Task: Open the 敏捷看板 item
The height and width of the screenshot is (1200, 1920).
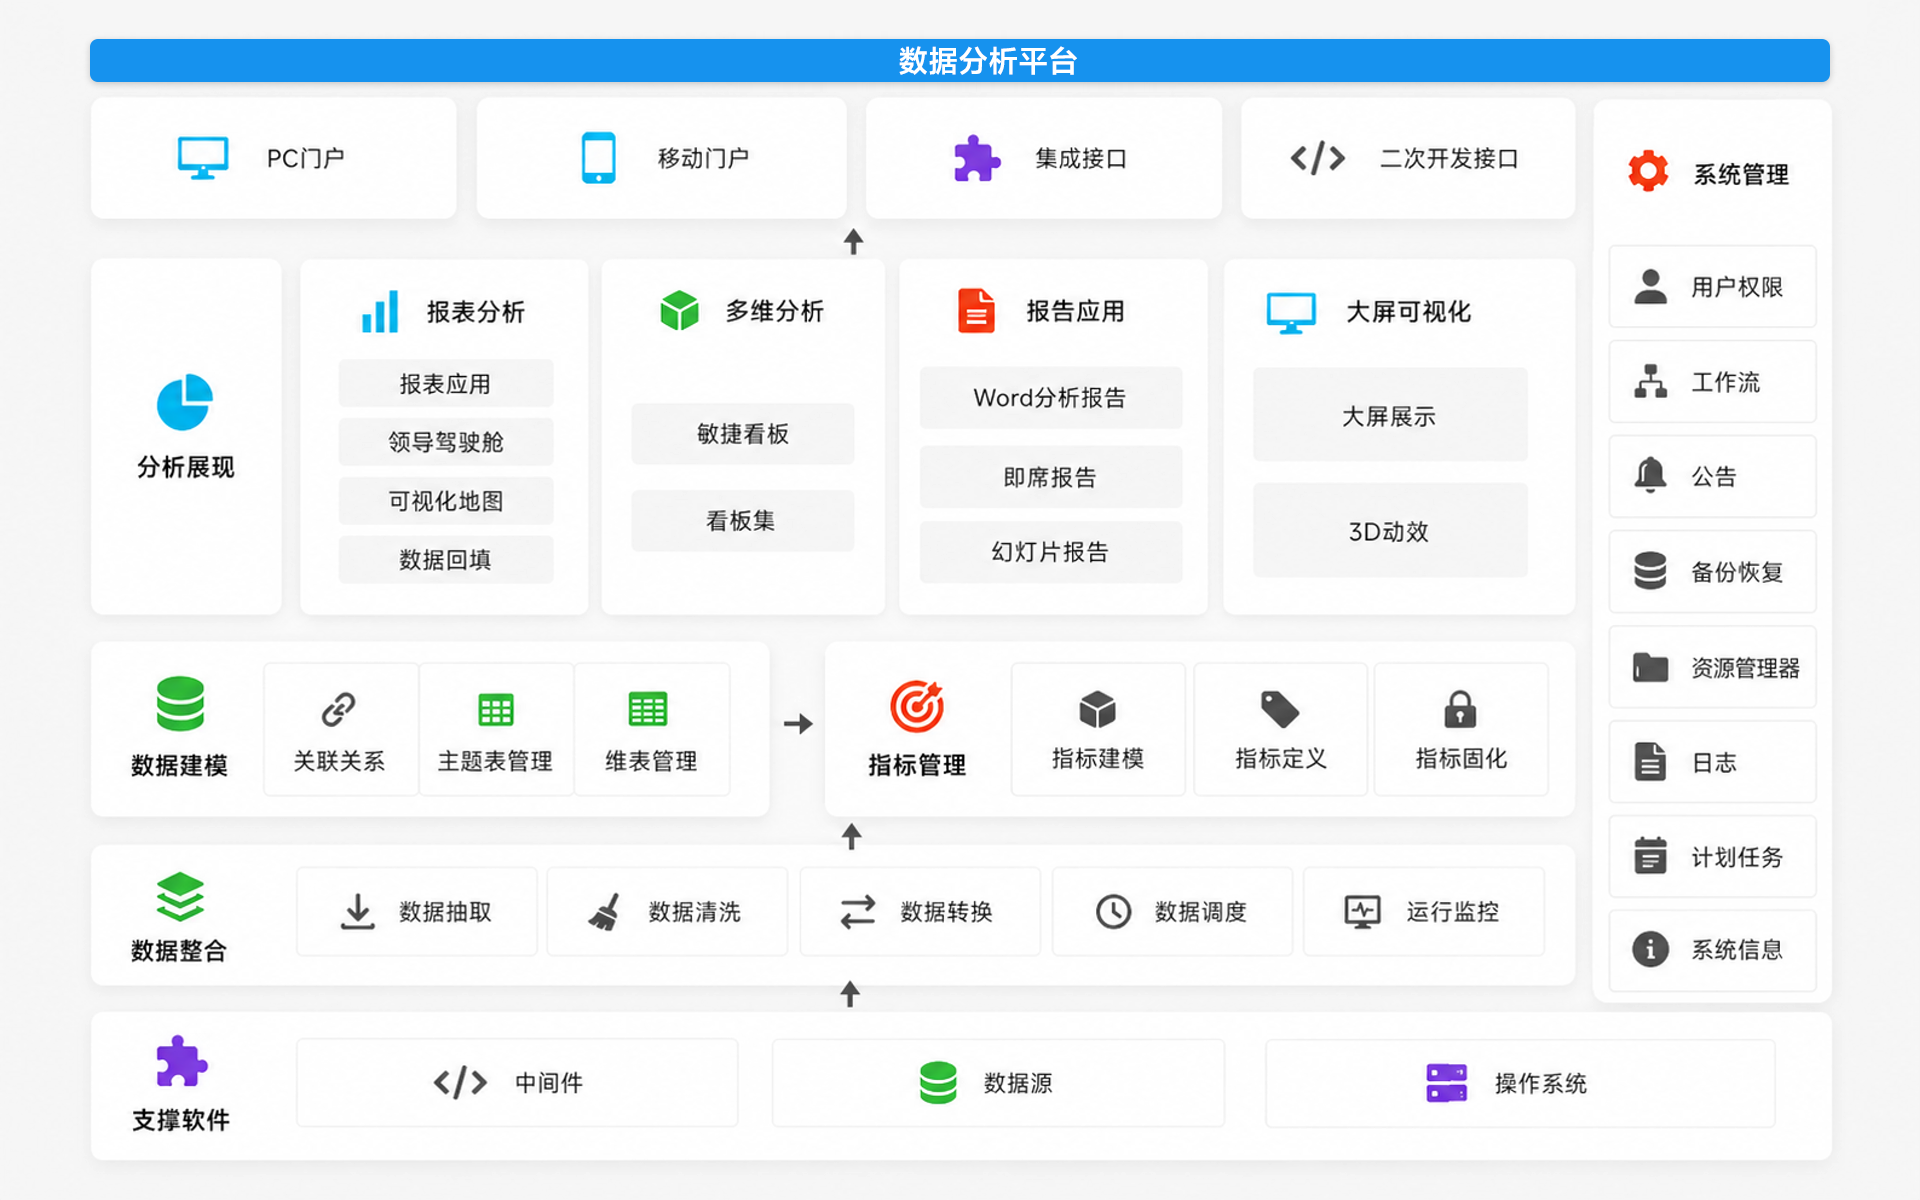Action: (743, 434)
